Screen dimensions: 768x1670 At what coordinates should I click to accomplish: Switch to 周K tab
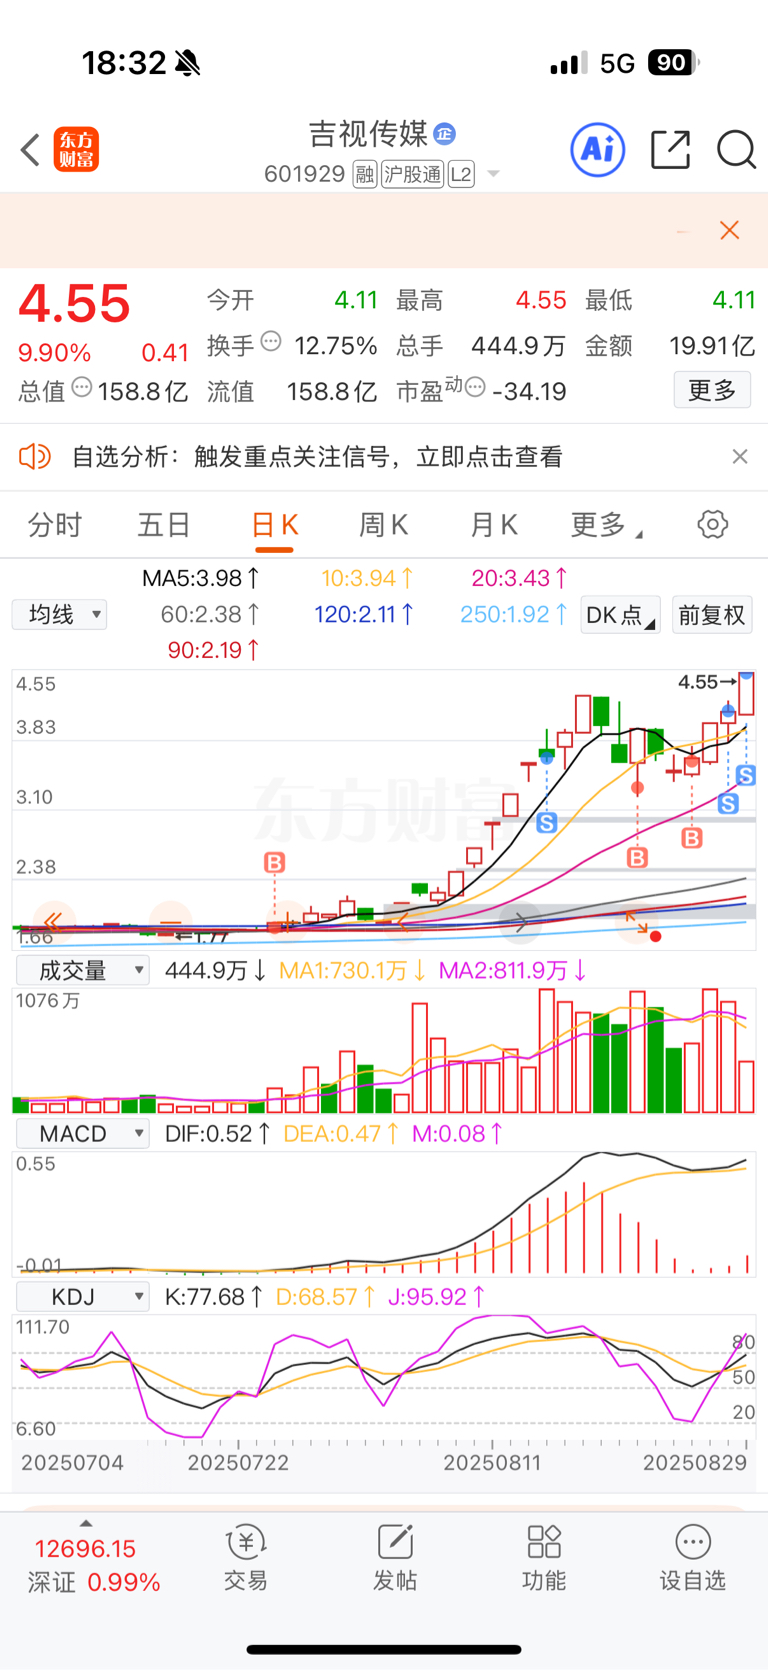[383, 525]
